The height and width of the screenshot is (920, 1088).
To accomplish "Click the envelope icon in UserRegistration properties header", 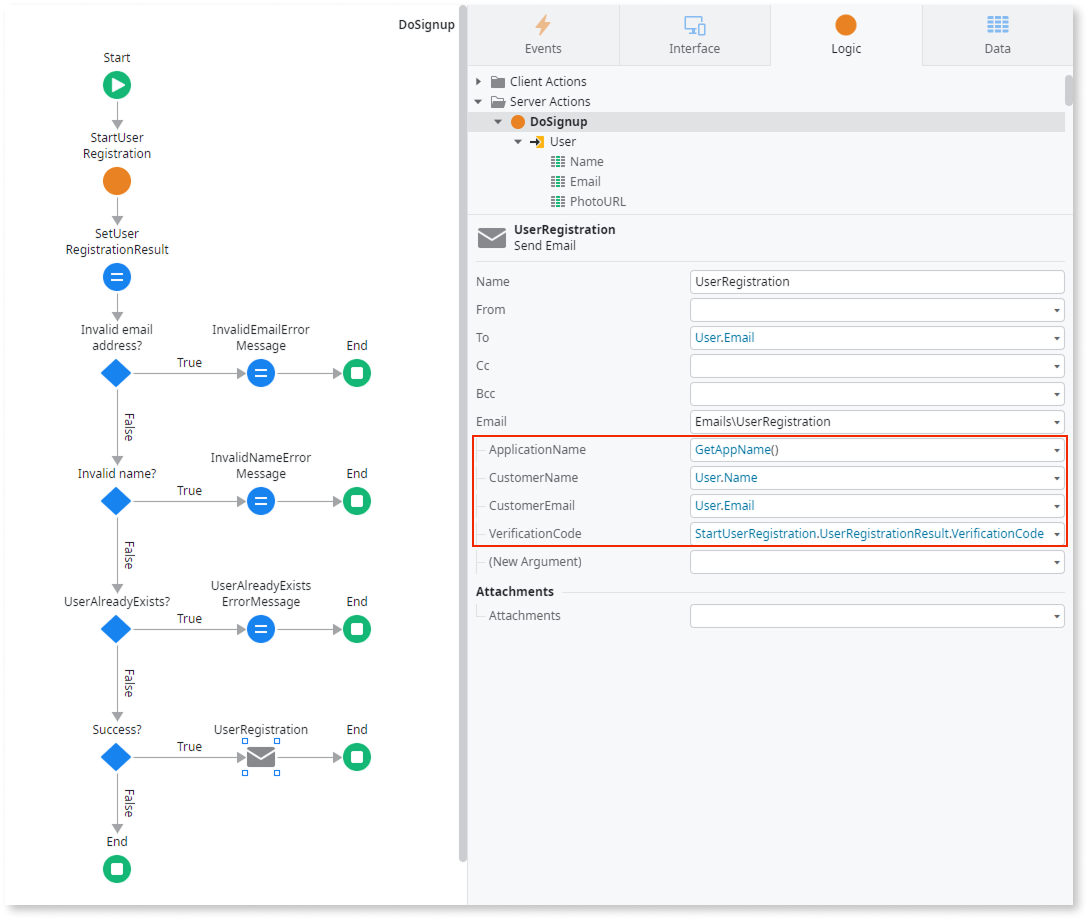I will tap(492, 238).
